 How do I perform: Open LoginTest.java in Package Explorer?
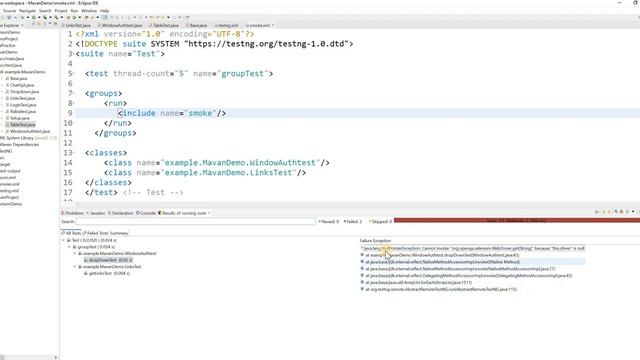pos(23,105)
